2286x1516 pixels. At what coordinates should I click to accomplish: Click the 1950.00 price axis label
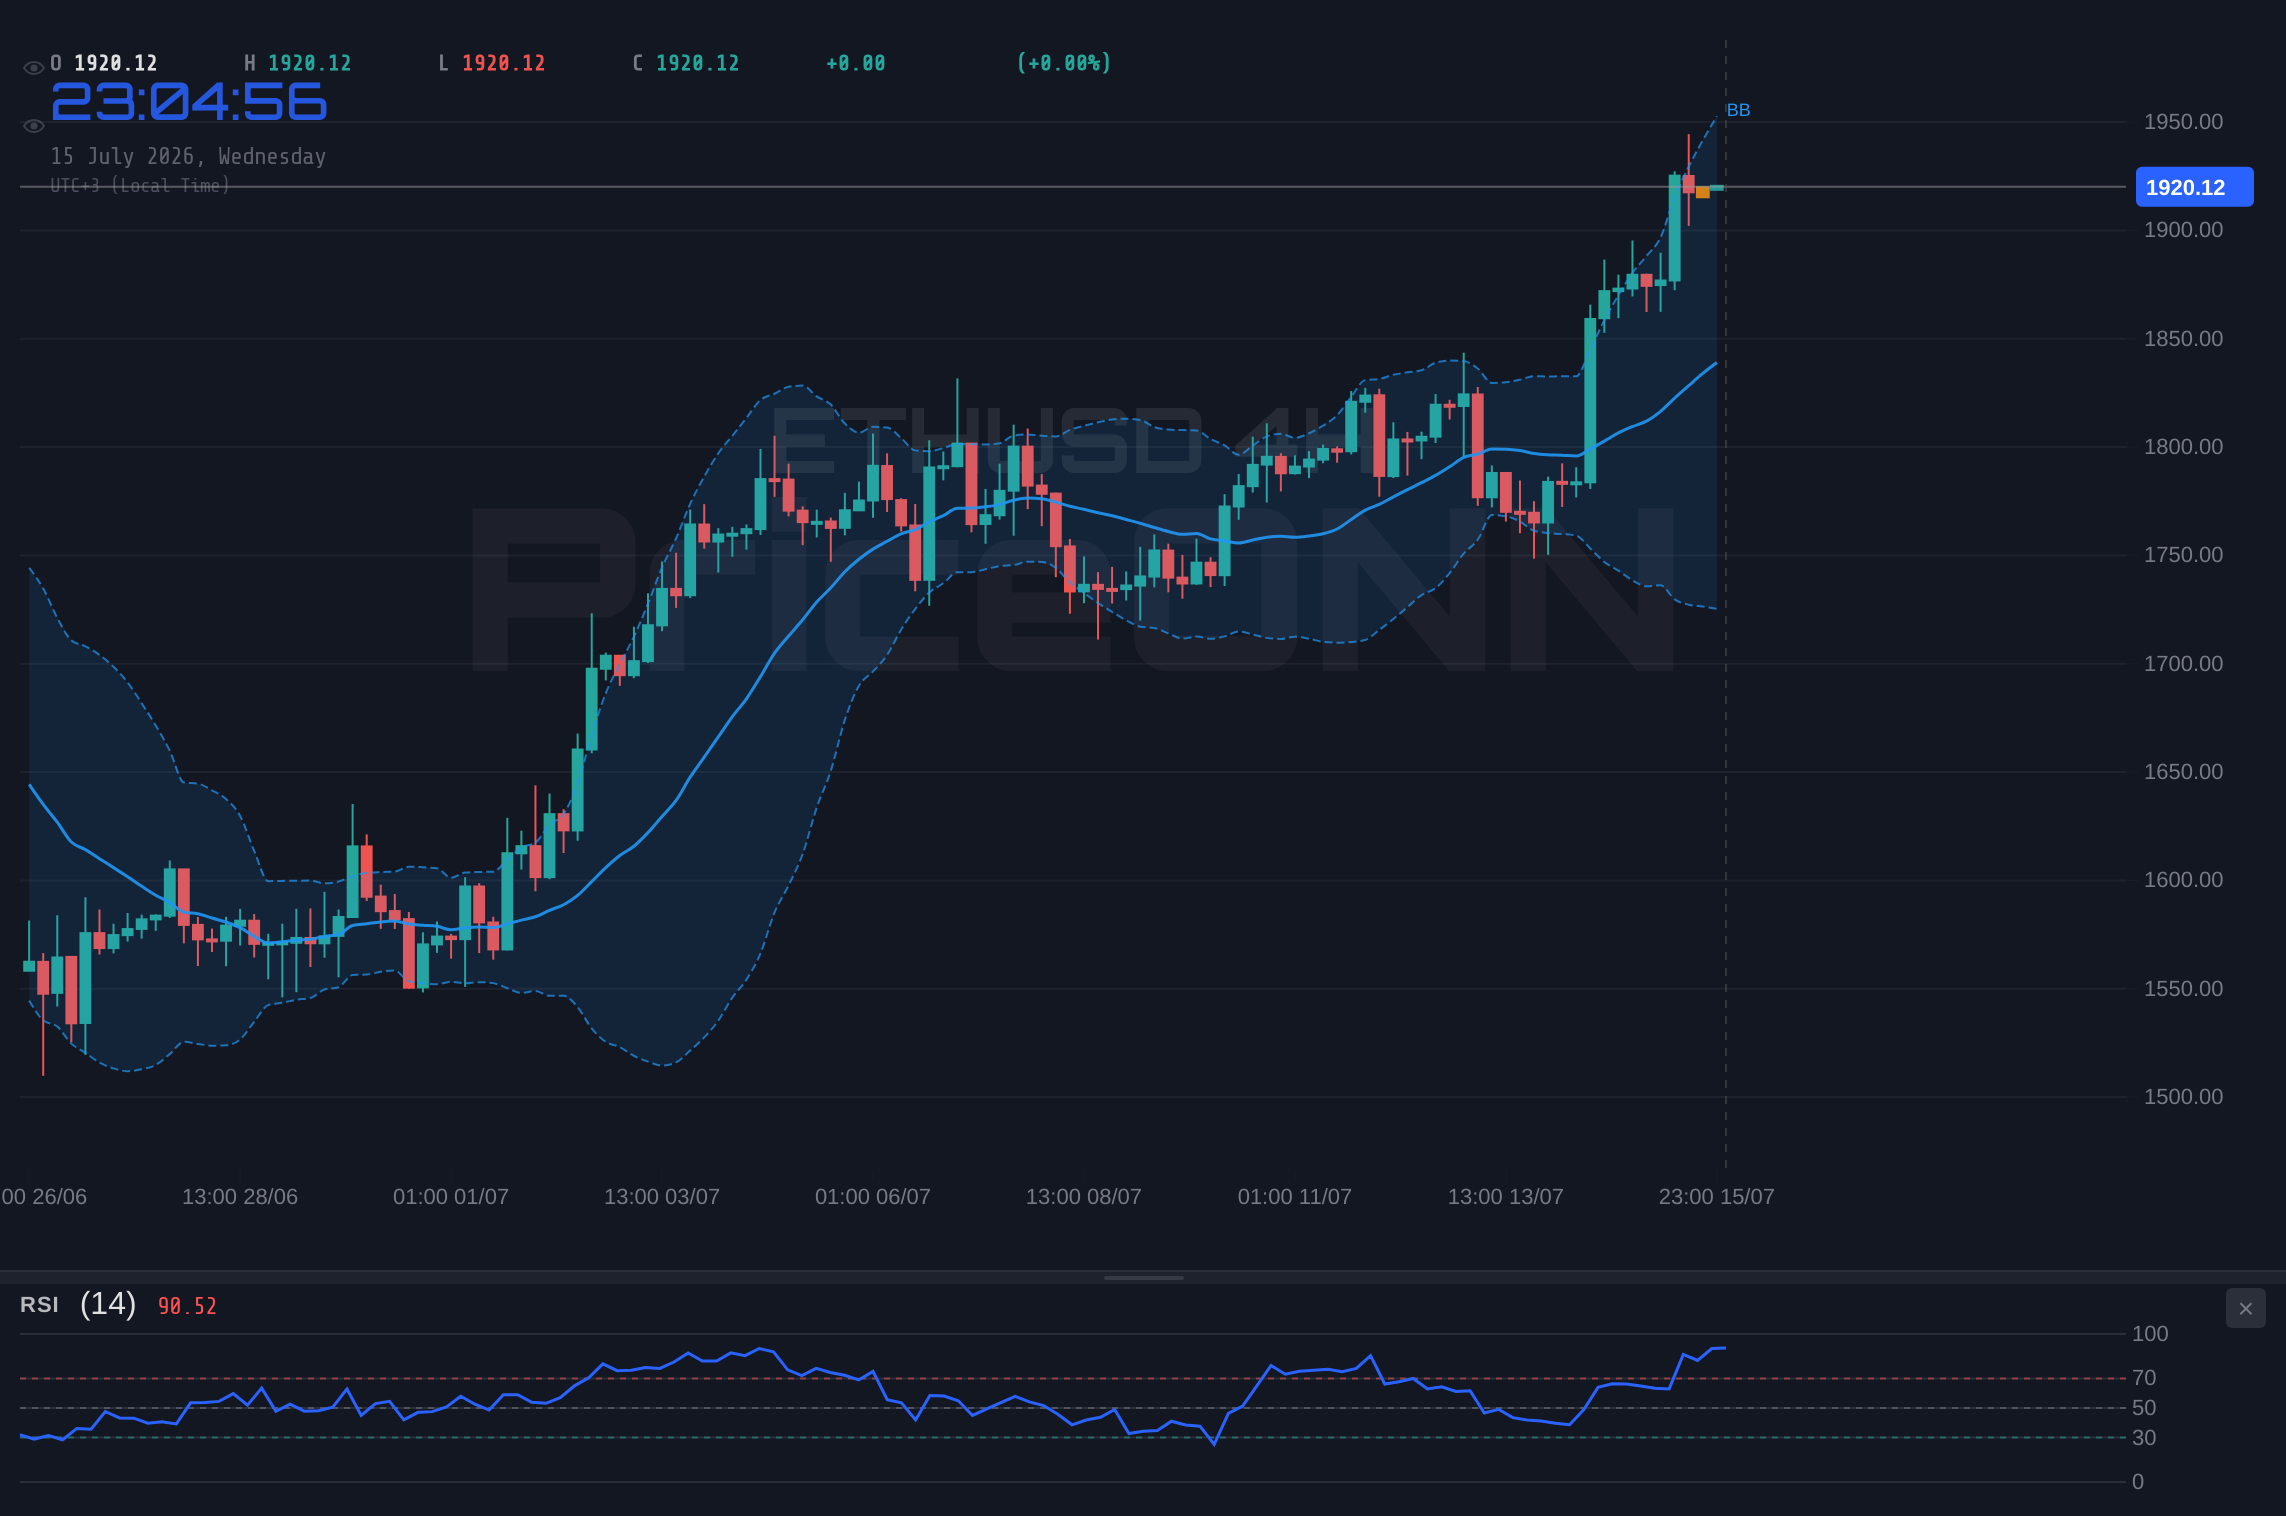coord(2183,122)
